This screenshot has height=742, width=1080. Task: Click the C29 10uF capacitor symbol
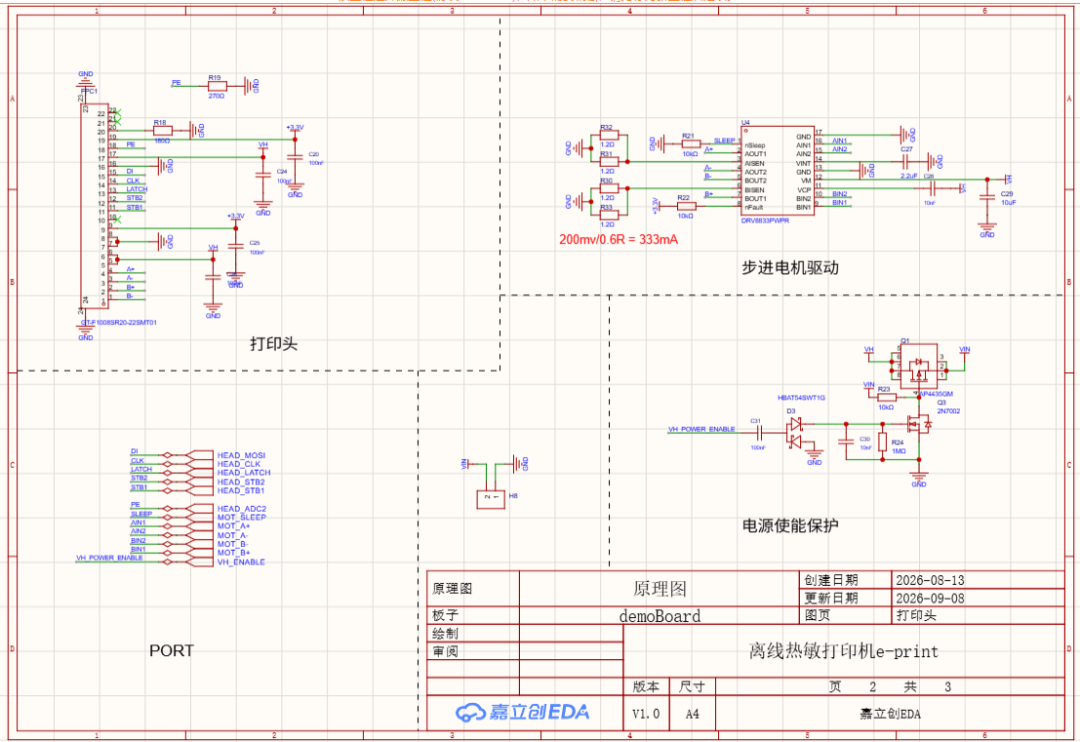point(987,198)
